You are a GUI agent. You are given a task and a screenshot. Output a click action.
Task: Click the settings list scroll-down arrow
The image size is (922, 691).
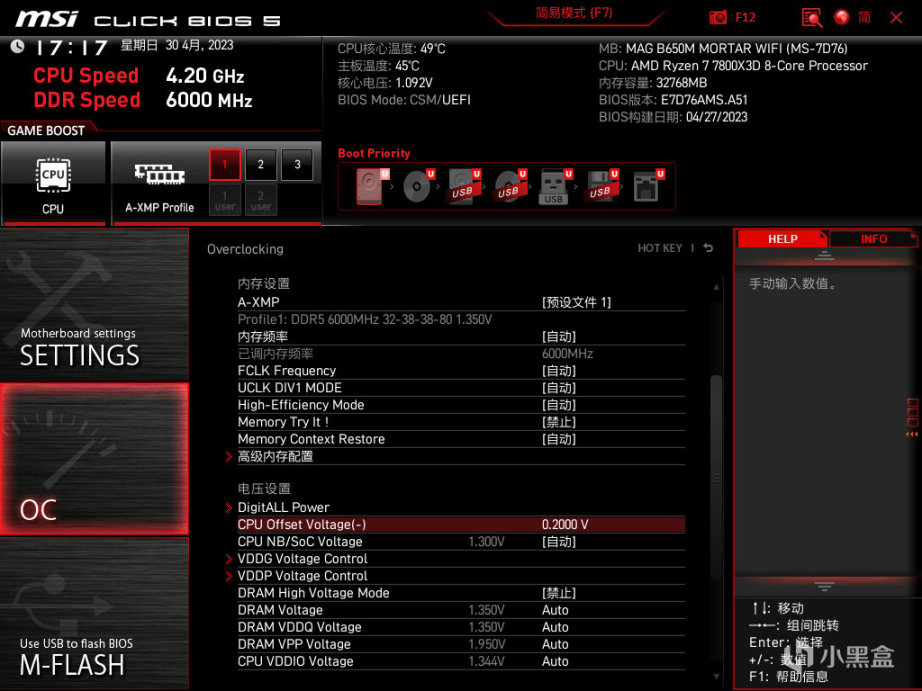click(x=716, y=676)
